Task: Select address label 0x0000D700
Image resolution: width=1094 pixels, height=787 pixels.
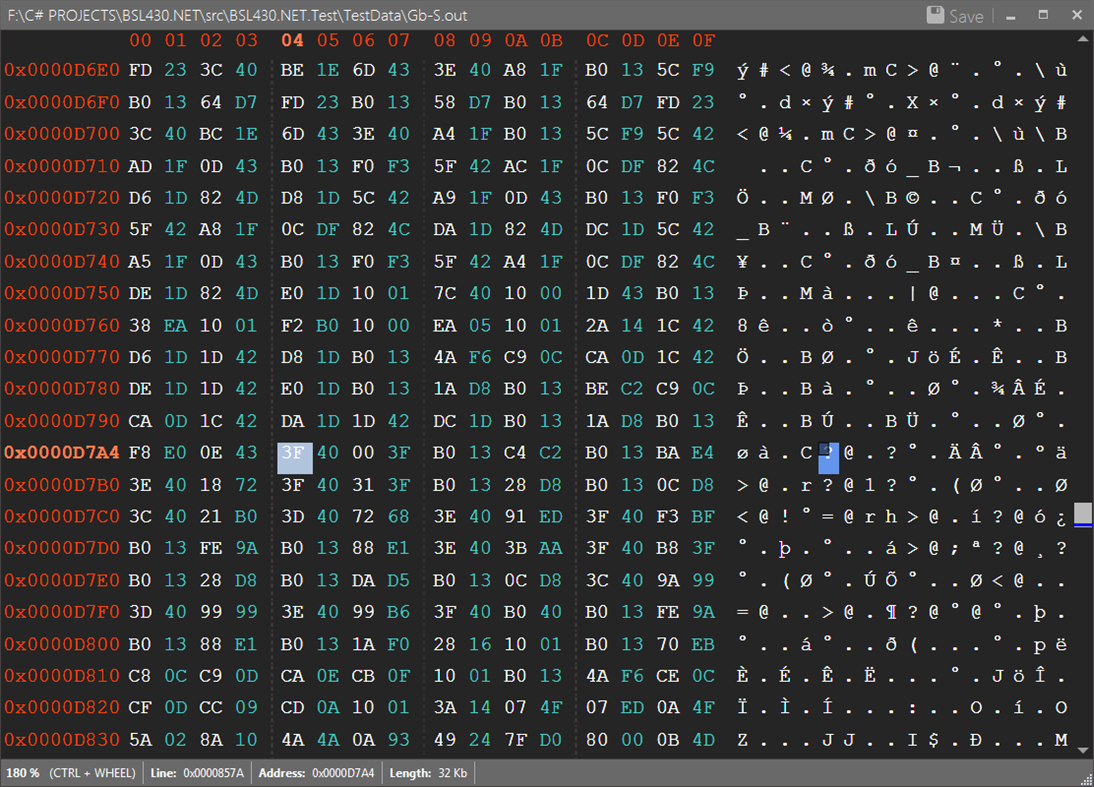Action: (x=62, y=133)
